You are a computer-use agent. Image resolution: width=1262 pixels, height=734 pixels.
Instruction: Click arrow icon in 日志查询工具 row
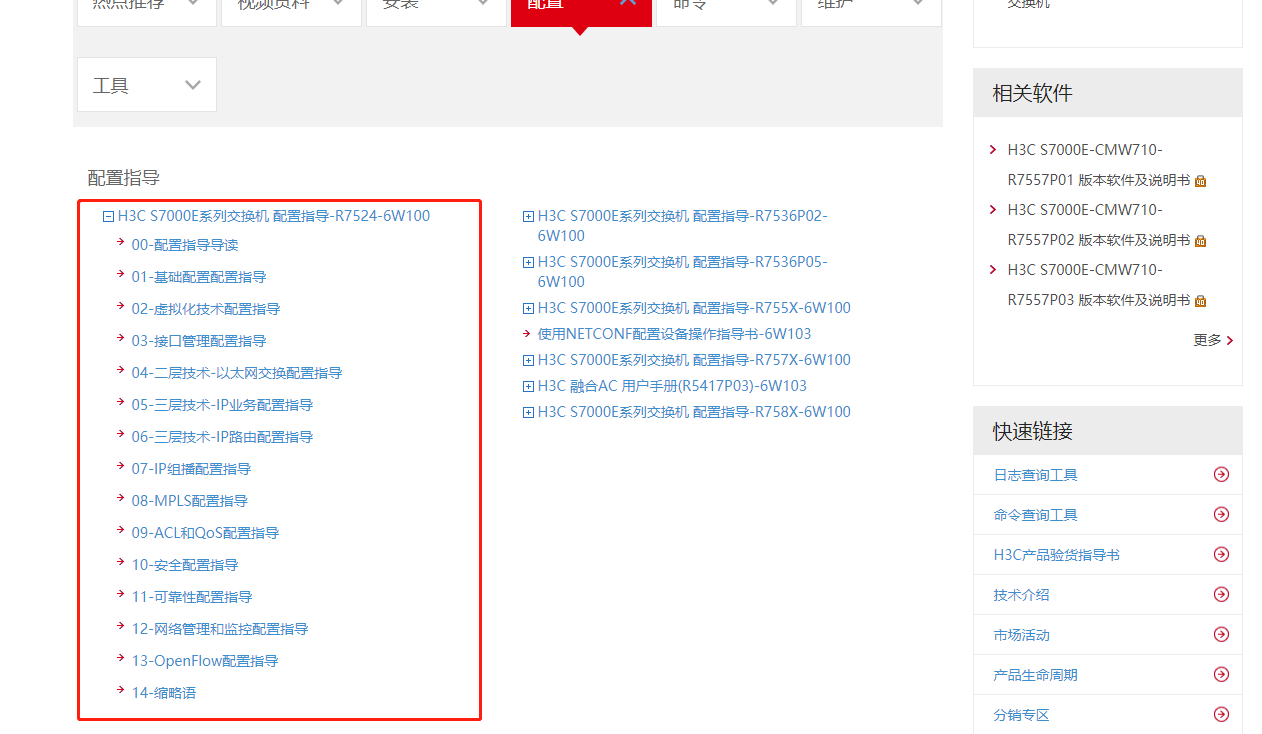pyautogui.click(x=1221, y=475)
